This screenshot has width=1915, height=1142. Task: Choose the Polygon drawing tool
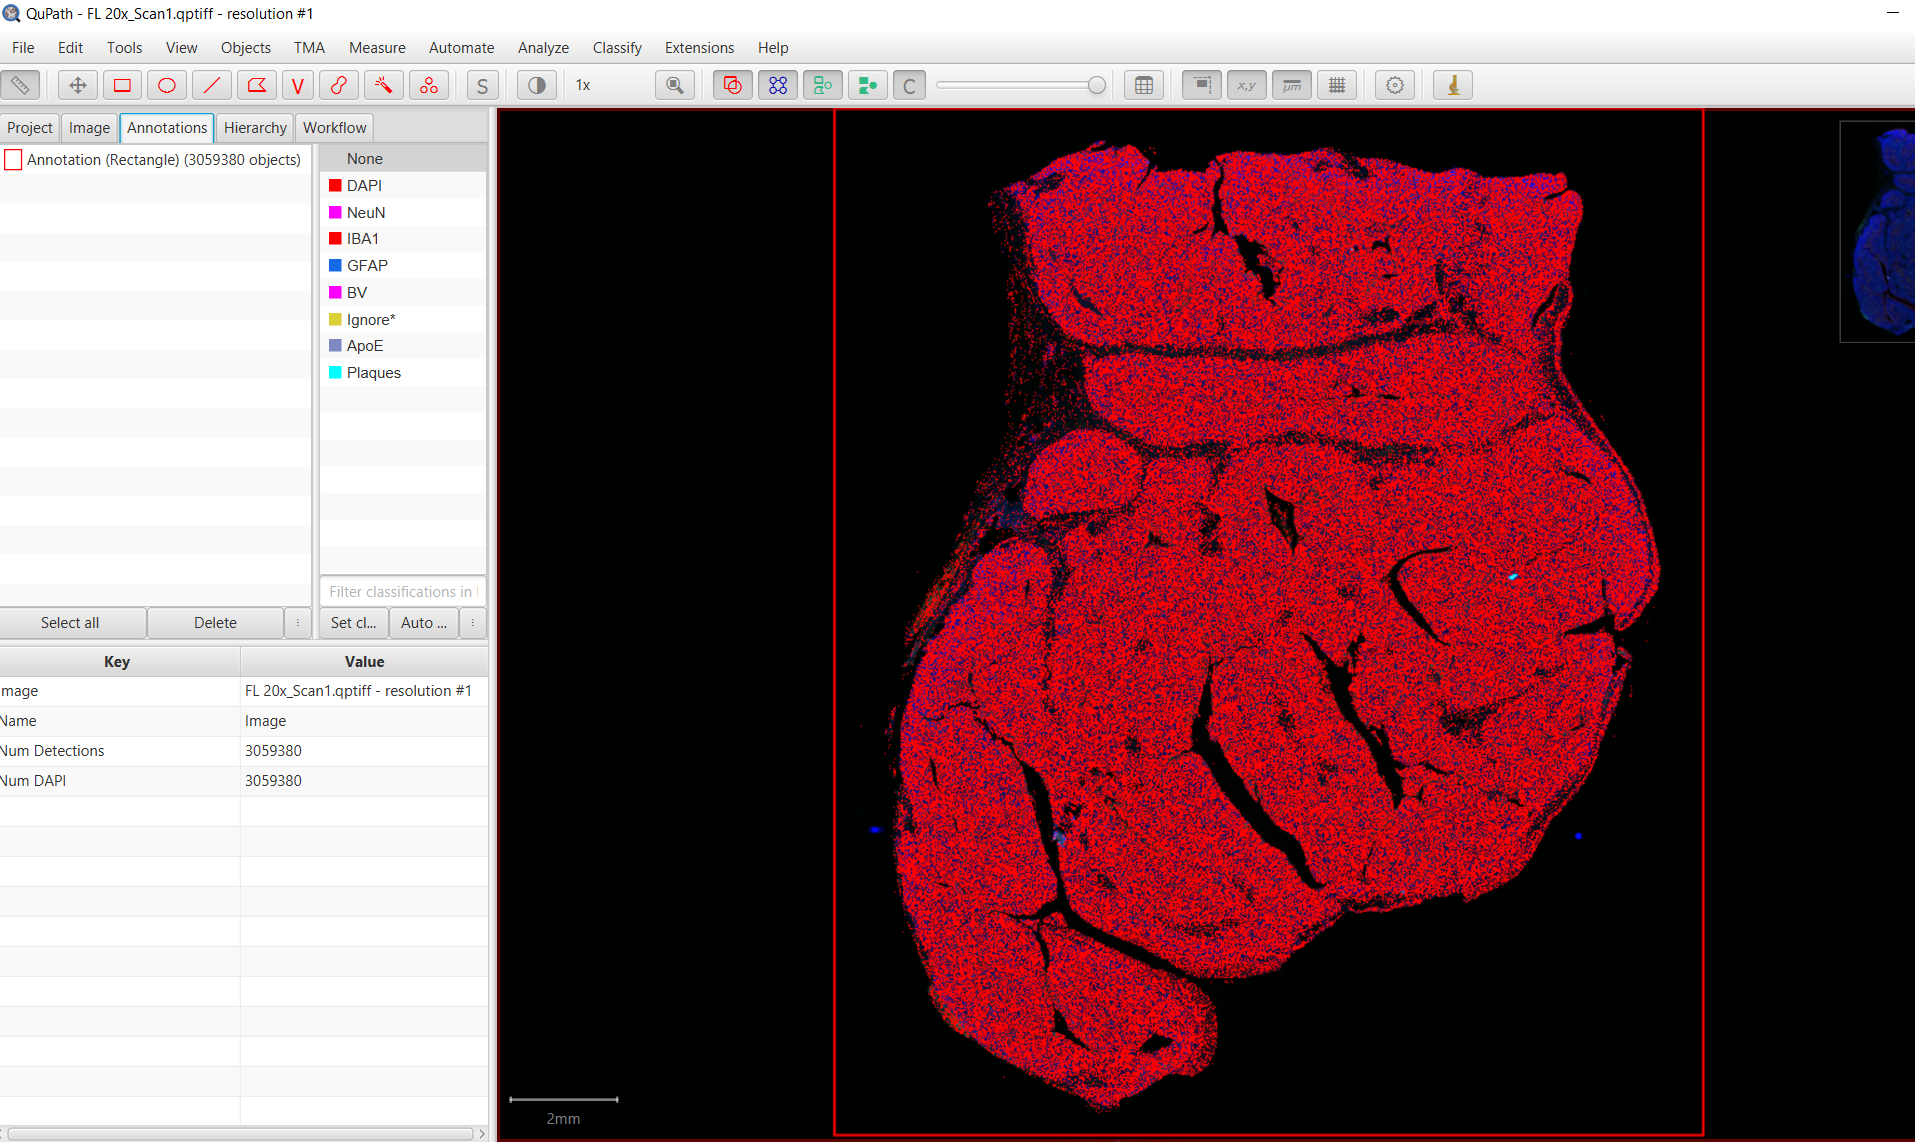pyautogui.click(x=257, y=85)
